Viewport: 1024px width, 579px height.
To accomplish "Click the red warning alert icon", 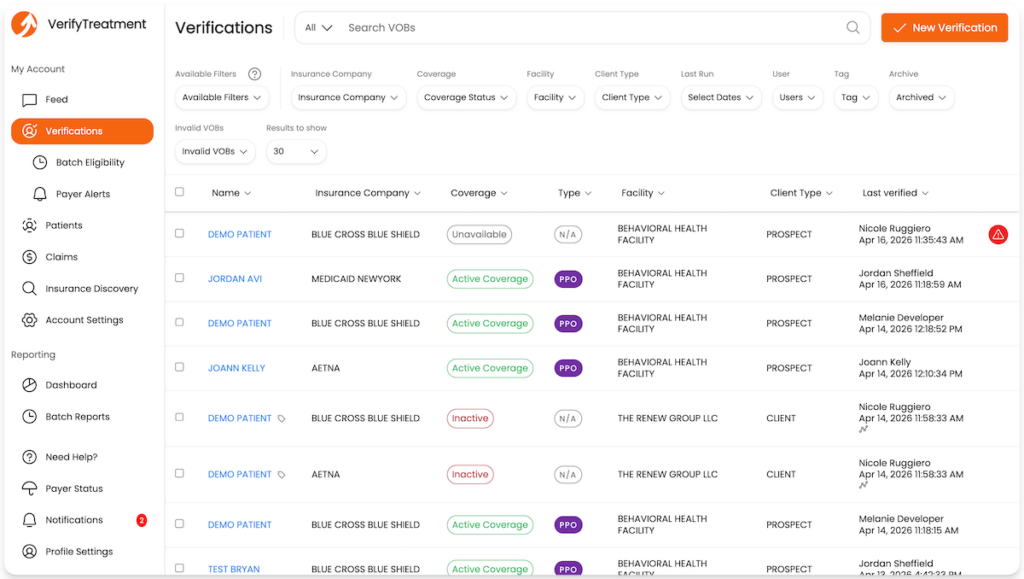I will [x=997, y=235].
